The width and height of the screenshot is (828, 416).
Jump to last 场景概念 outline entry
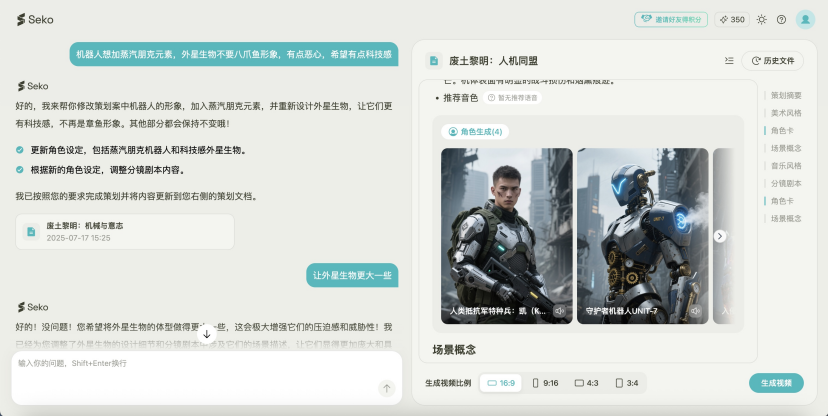click(x=786, y=219)
